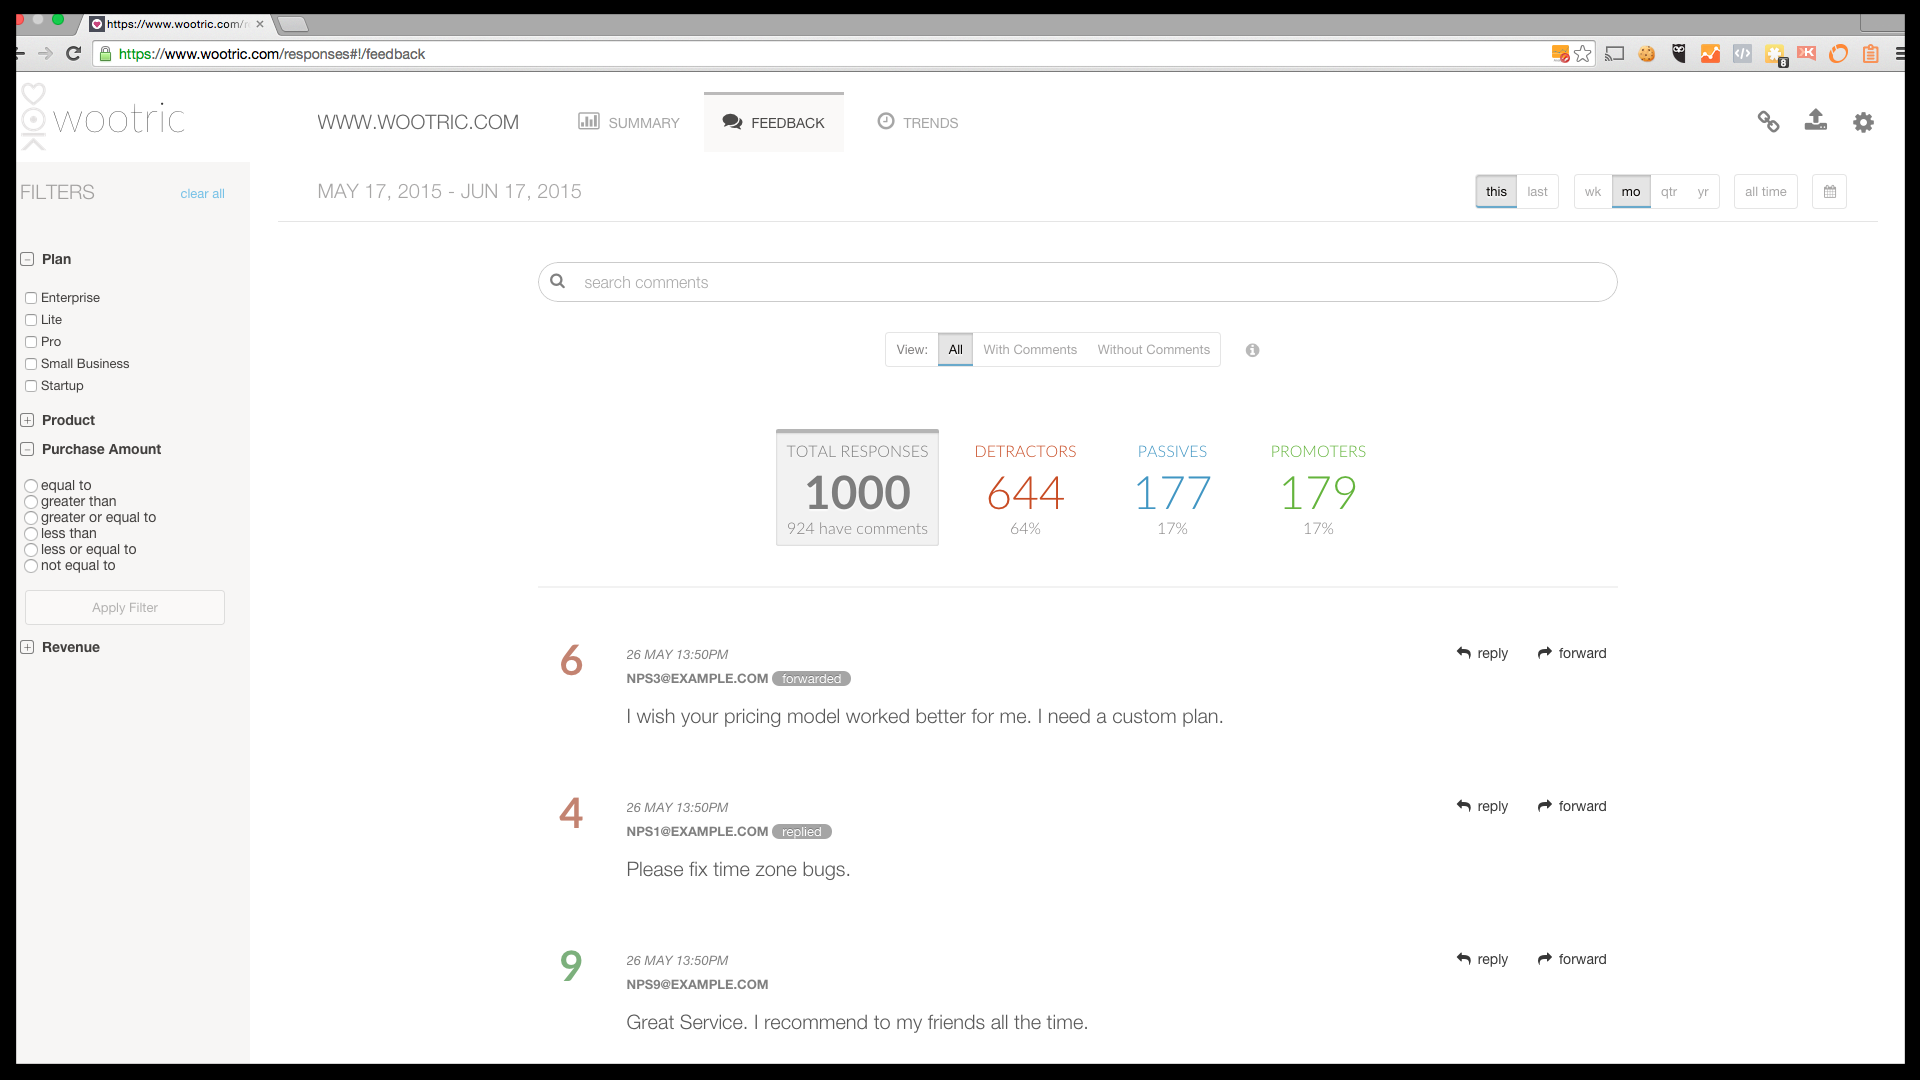Click the export upload icon
Screen dimensions: 1920x1080
(1815, 121)
